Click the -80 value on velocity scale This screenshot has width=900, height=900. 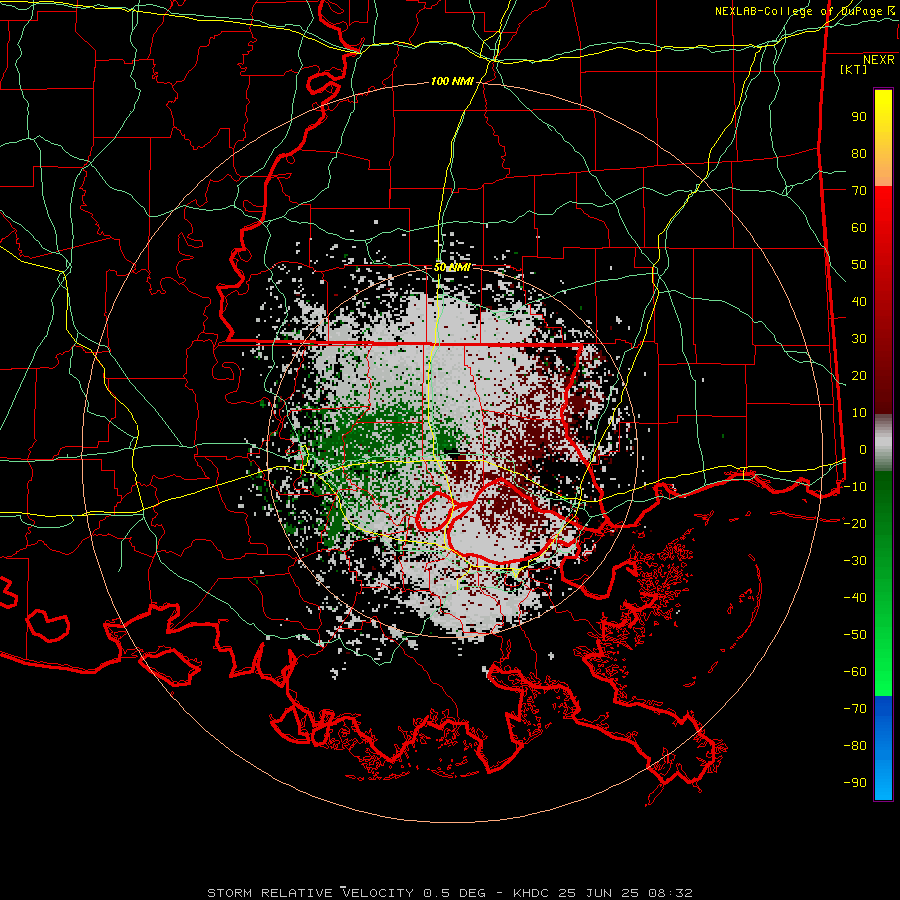855,746
